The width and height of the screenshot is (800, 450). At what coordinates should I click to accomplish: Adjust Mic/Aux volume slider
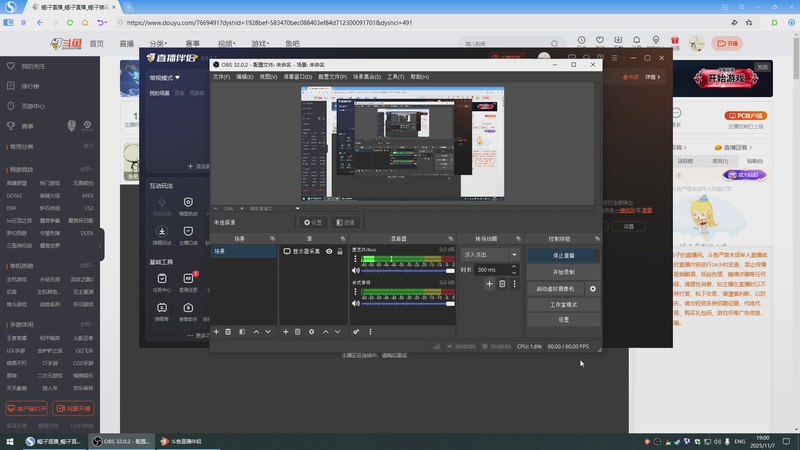point(408,270)
